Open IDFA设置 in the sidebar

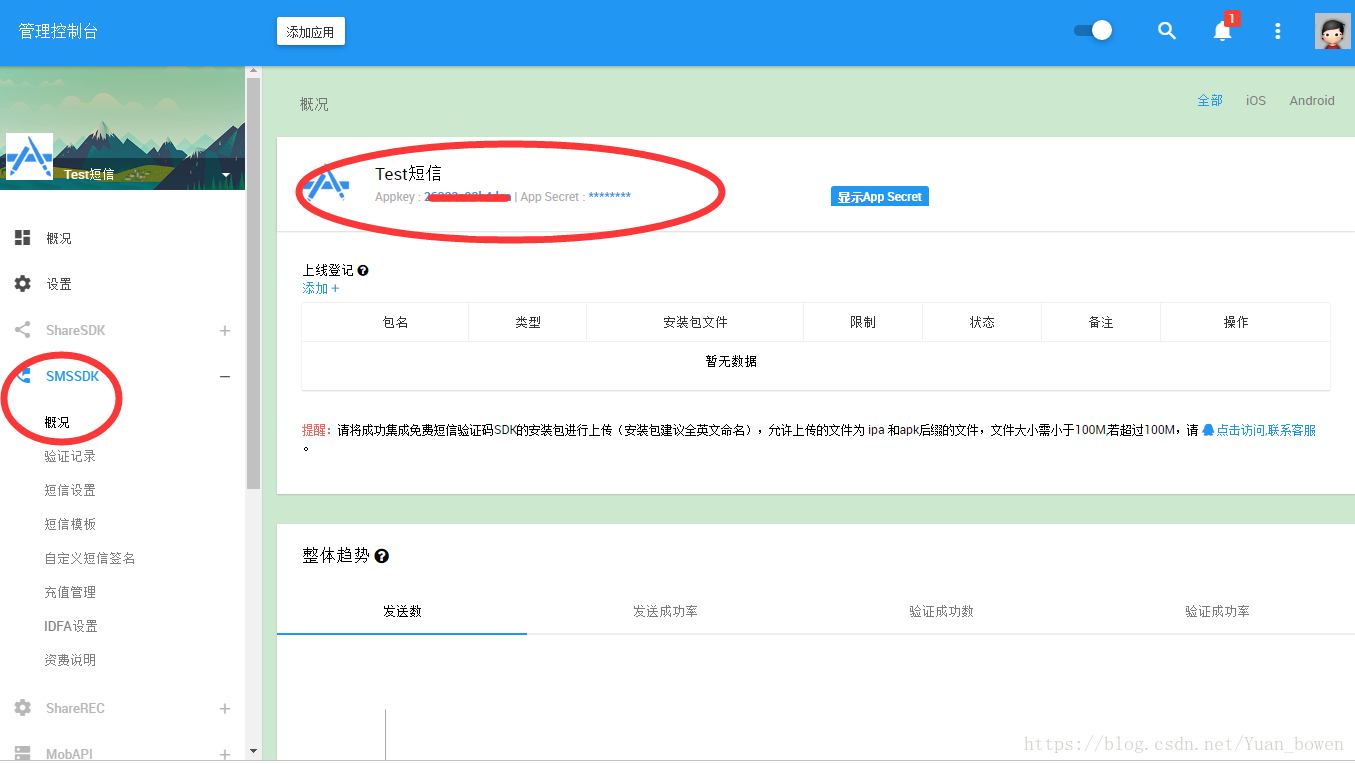pos(71,626)
